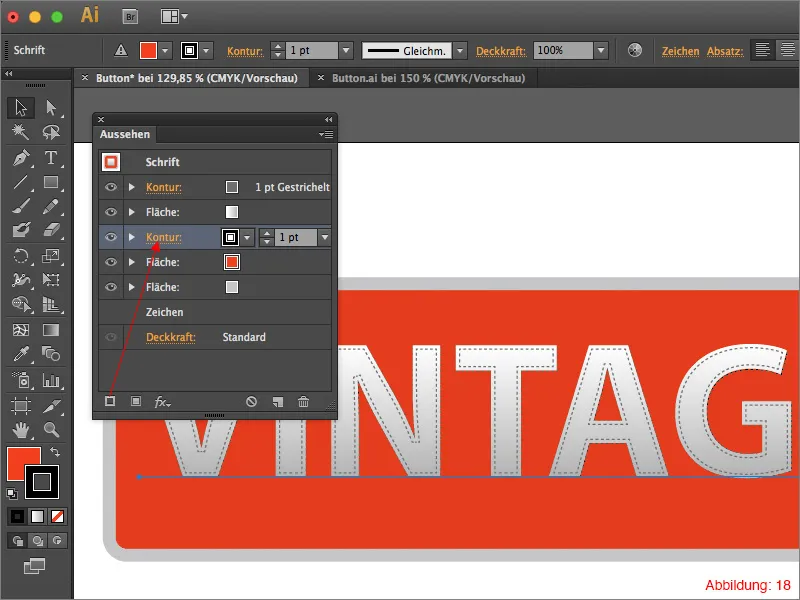Expand the selected Kontur row triangle
Screen dimensions: 800x600
coord(132,237)
